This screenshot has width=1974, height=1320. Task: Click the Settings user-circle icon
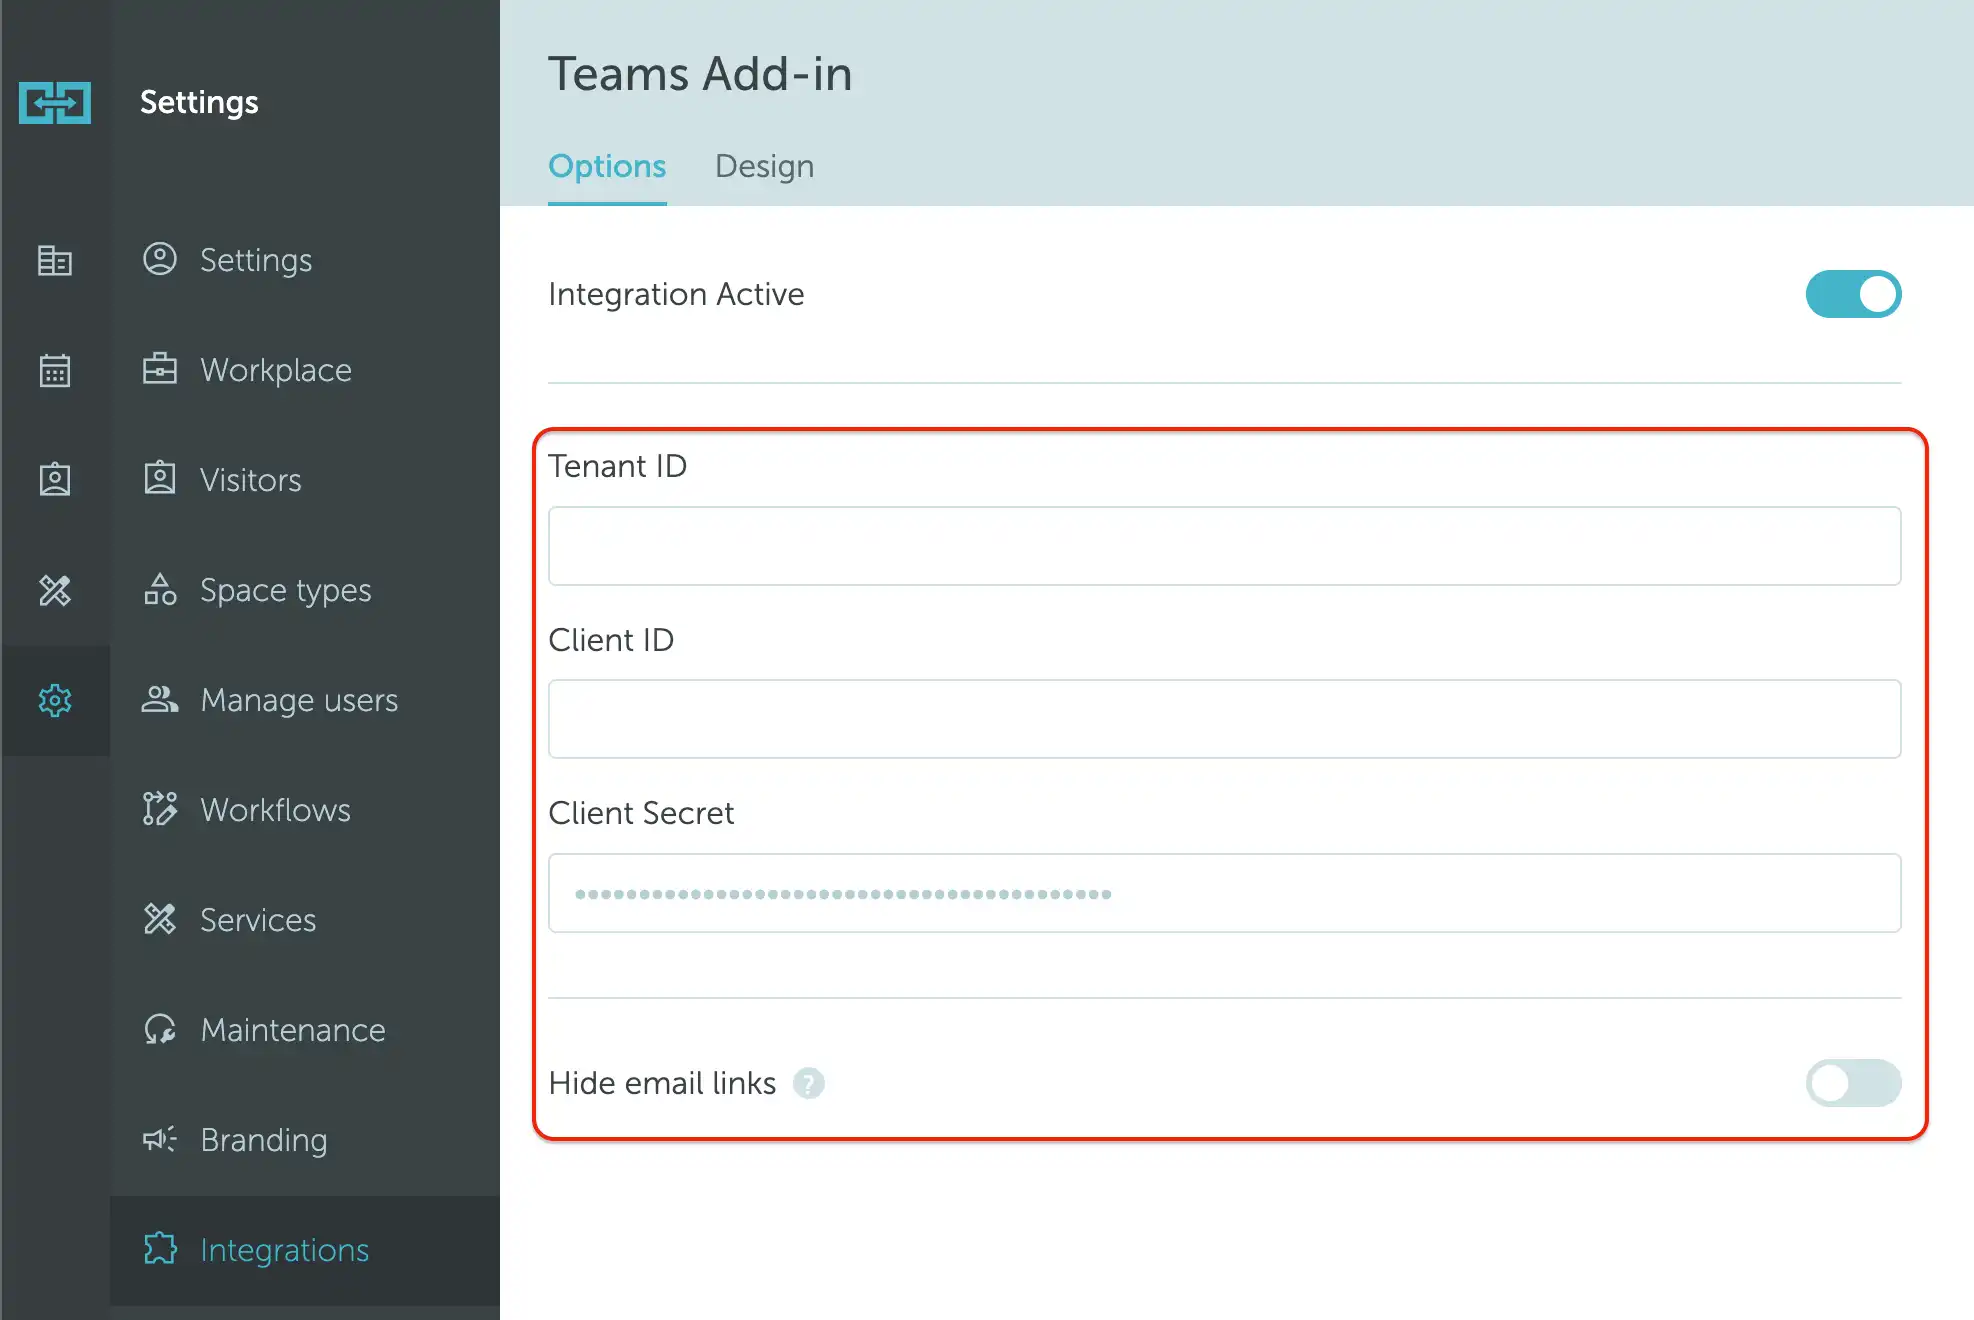click(160, 259)
